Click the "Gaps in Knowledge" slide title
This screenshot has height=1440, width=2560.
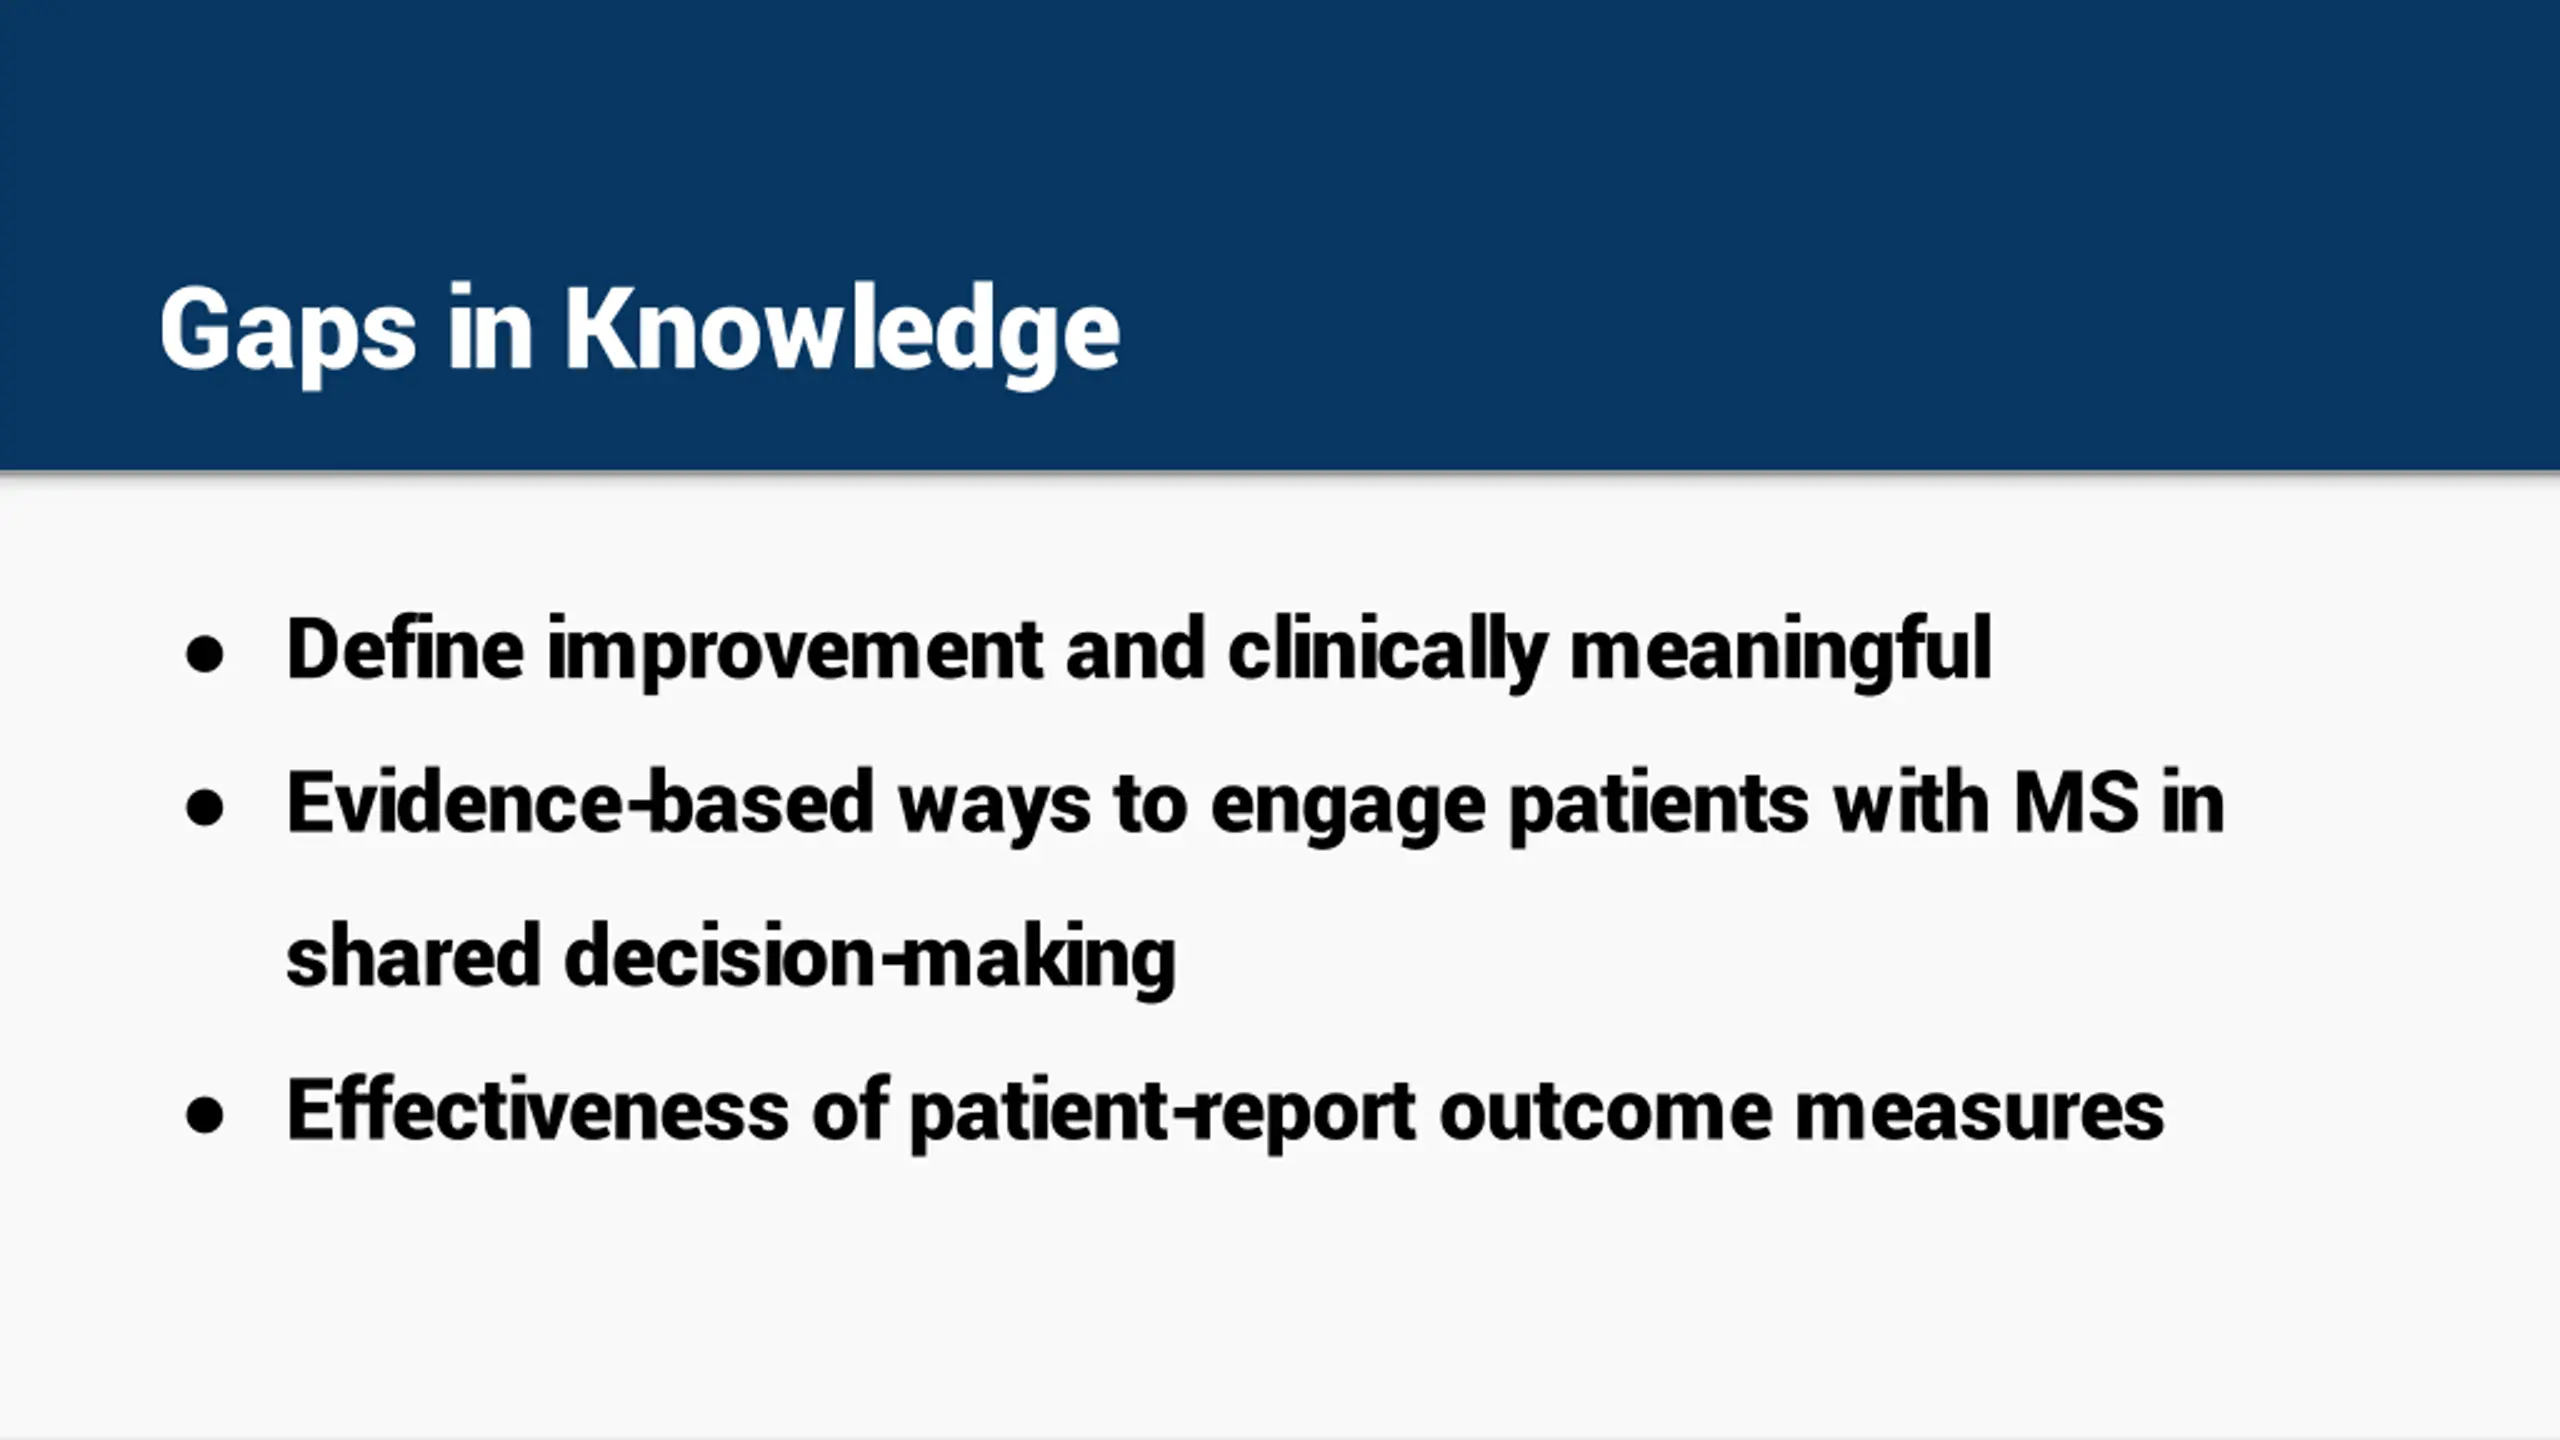pos(640,332)
